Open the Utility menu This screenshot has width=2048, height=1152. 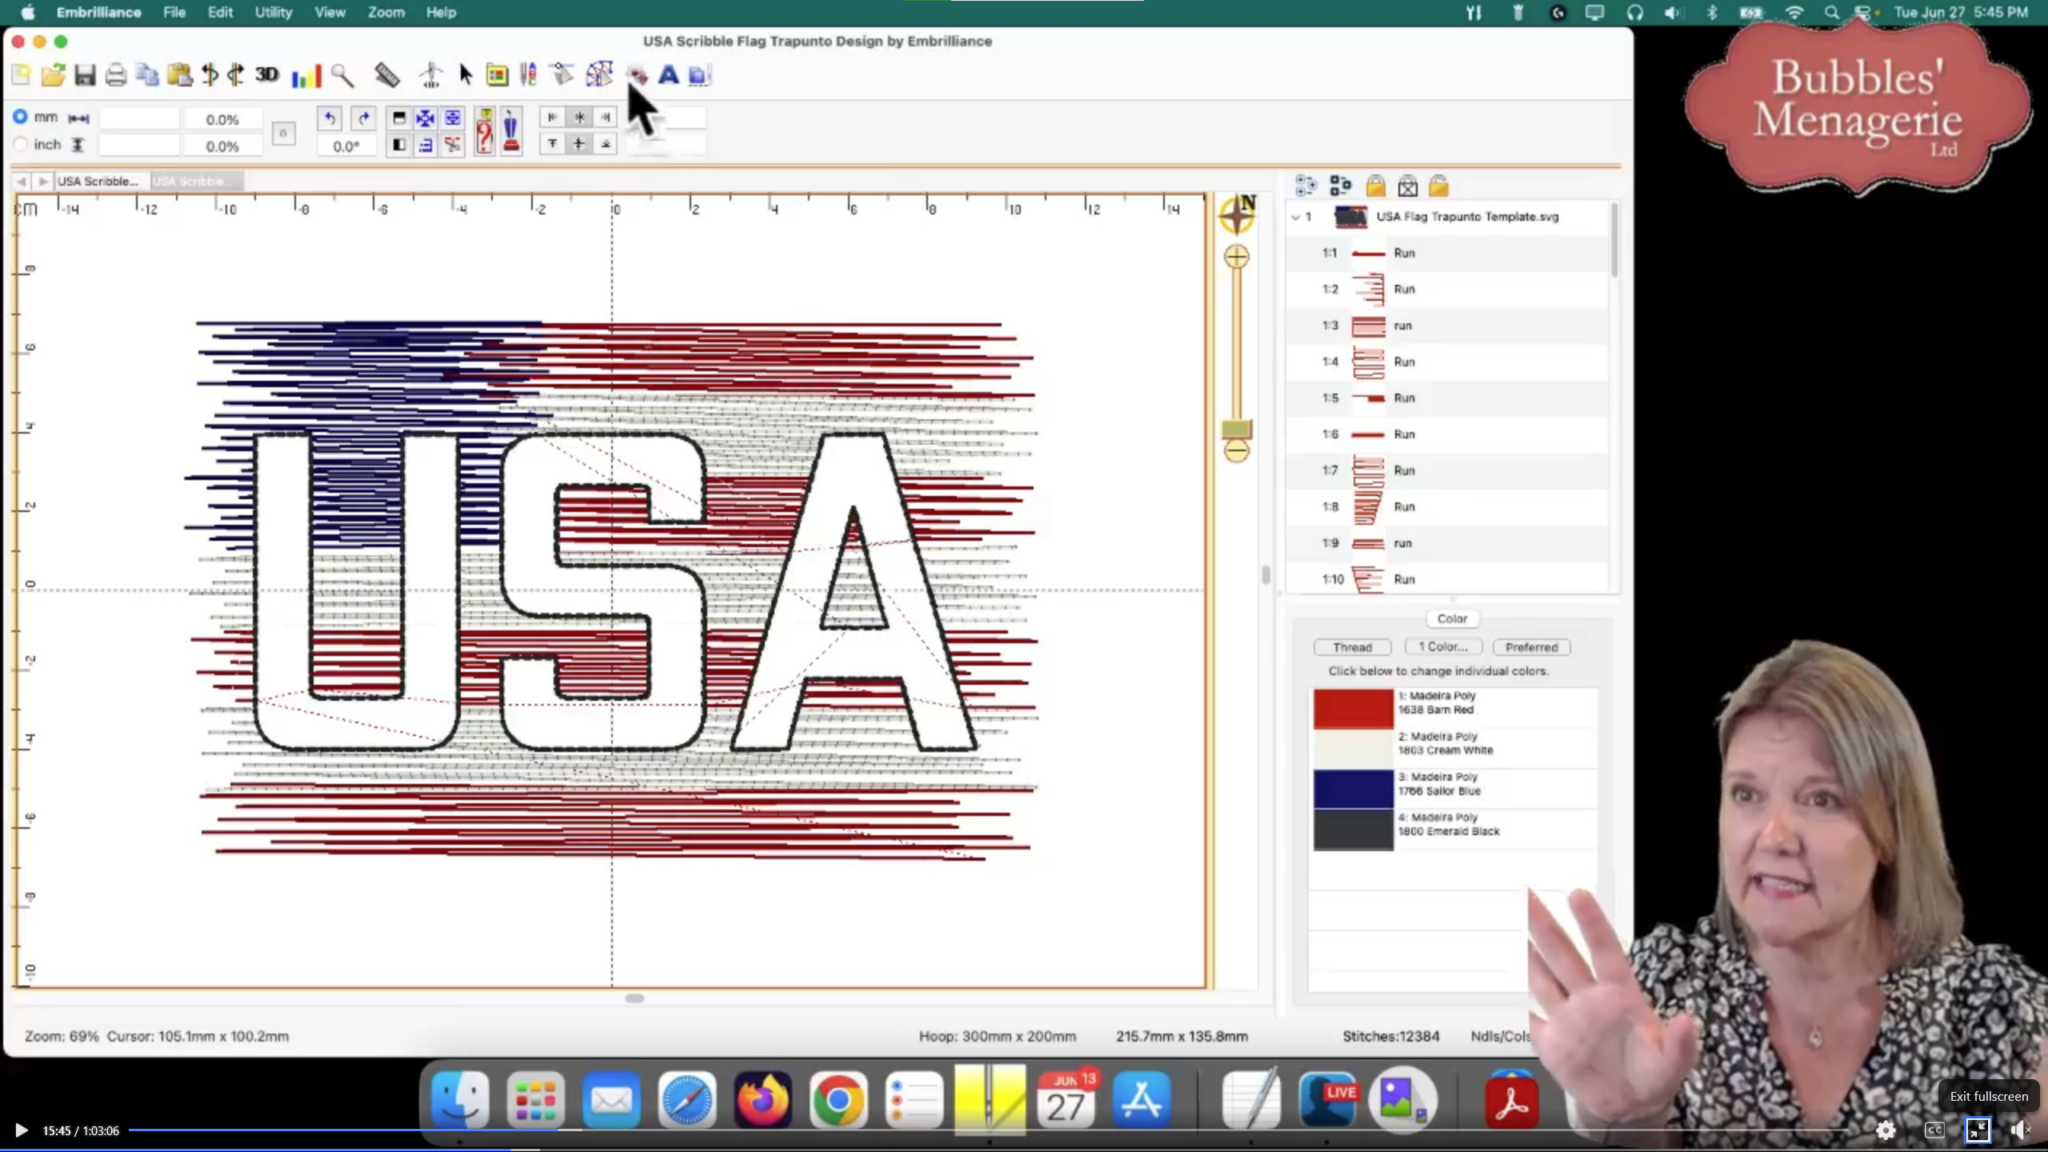pos(273,12)
